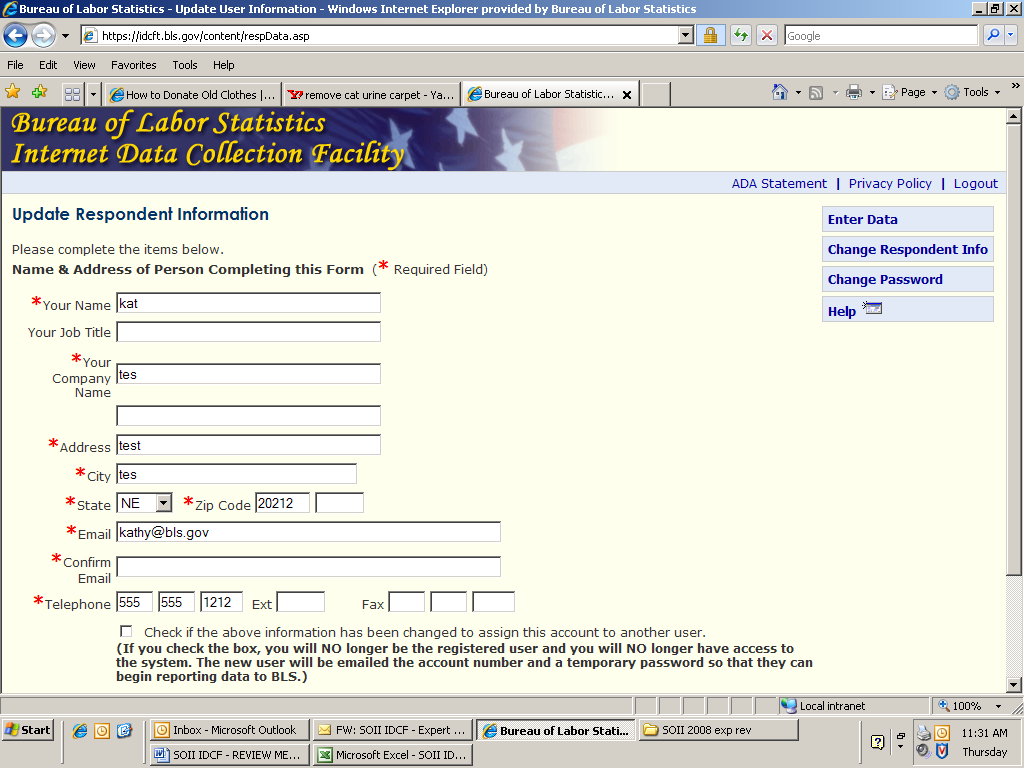Click into the Google search box

coord(880,36)
